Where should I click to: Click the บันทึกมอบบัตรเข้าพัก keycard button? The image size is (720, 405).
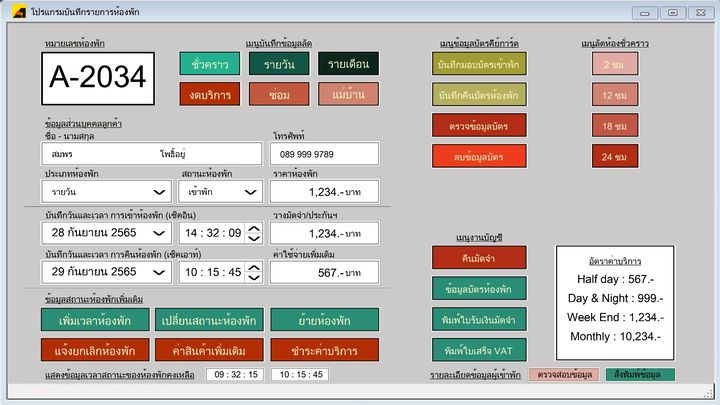point(479,64)
